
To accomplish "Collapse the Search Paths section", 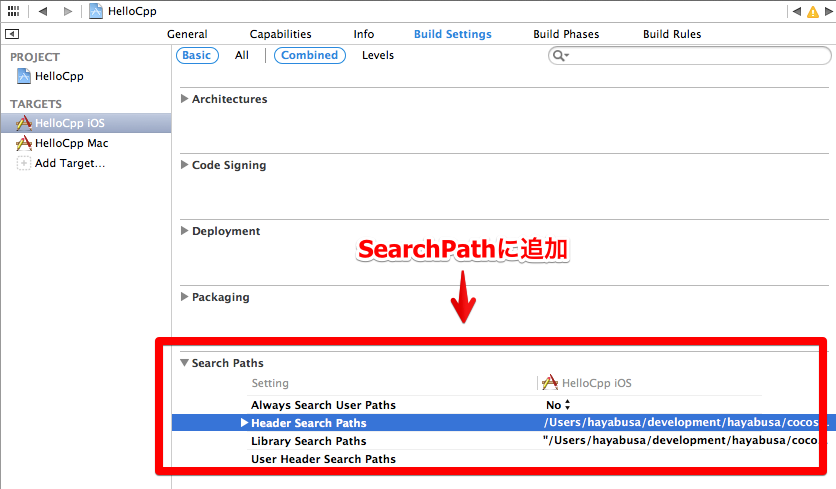I will pyautogui.click(x=184, y=363).
